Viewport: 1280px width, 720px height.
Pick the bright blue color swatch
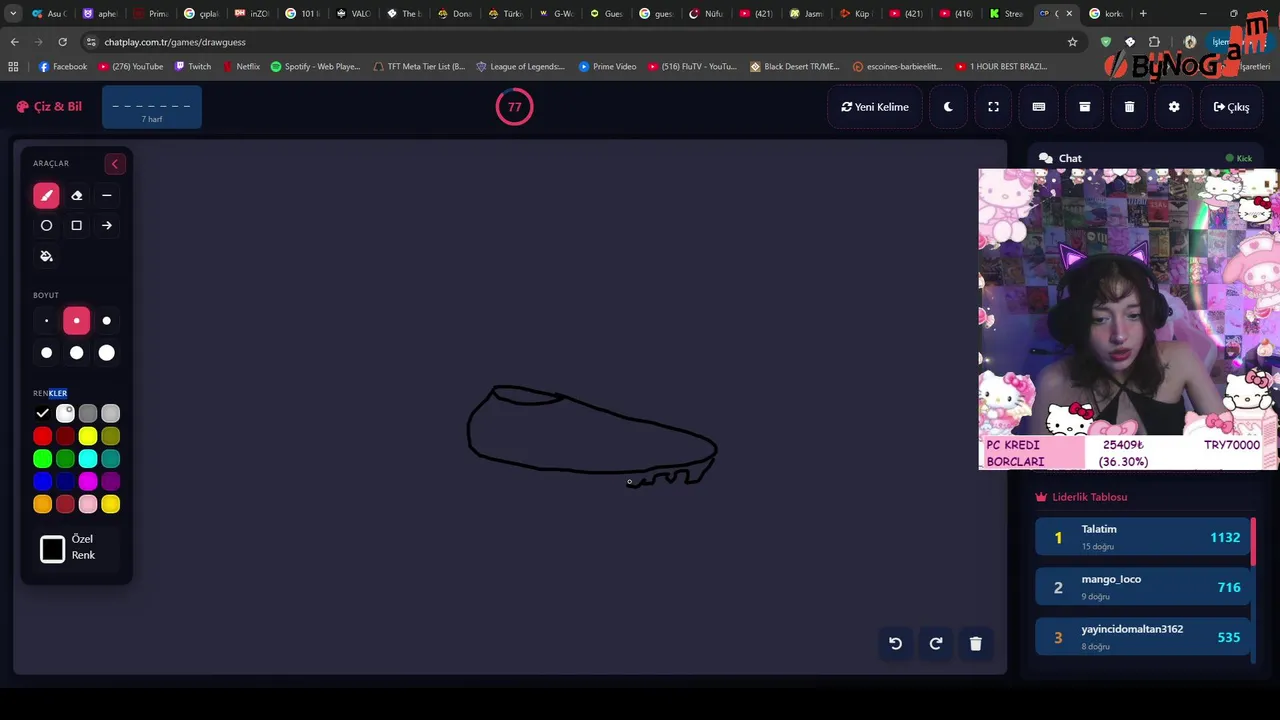(x=42, y=482)
